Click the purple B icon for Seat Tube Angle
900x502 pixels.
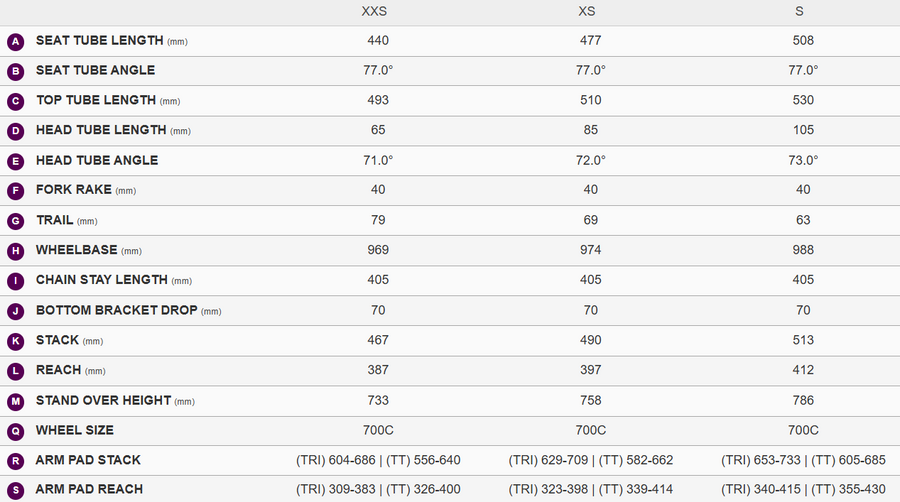(15, 72)
